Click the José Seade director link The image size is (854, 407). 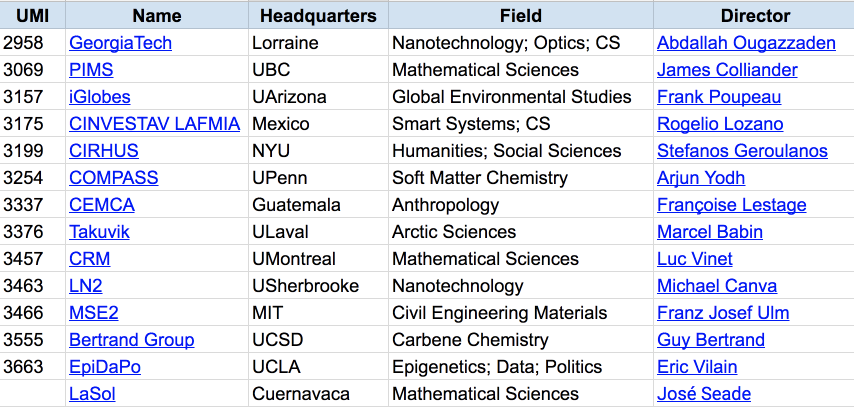click(704, 394)
